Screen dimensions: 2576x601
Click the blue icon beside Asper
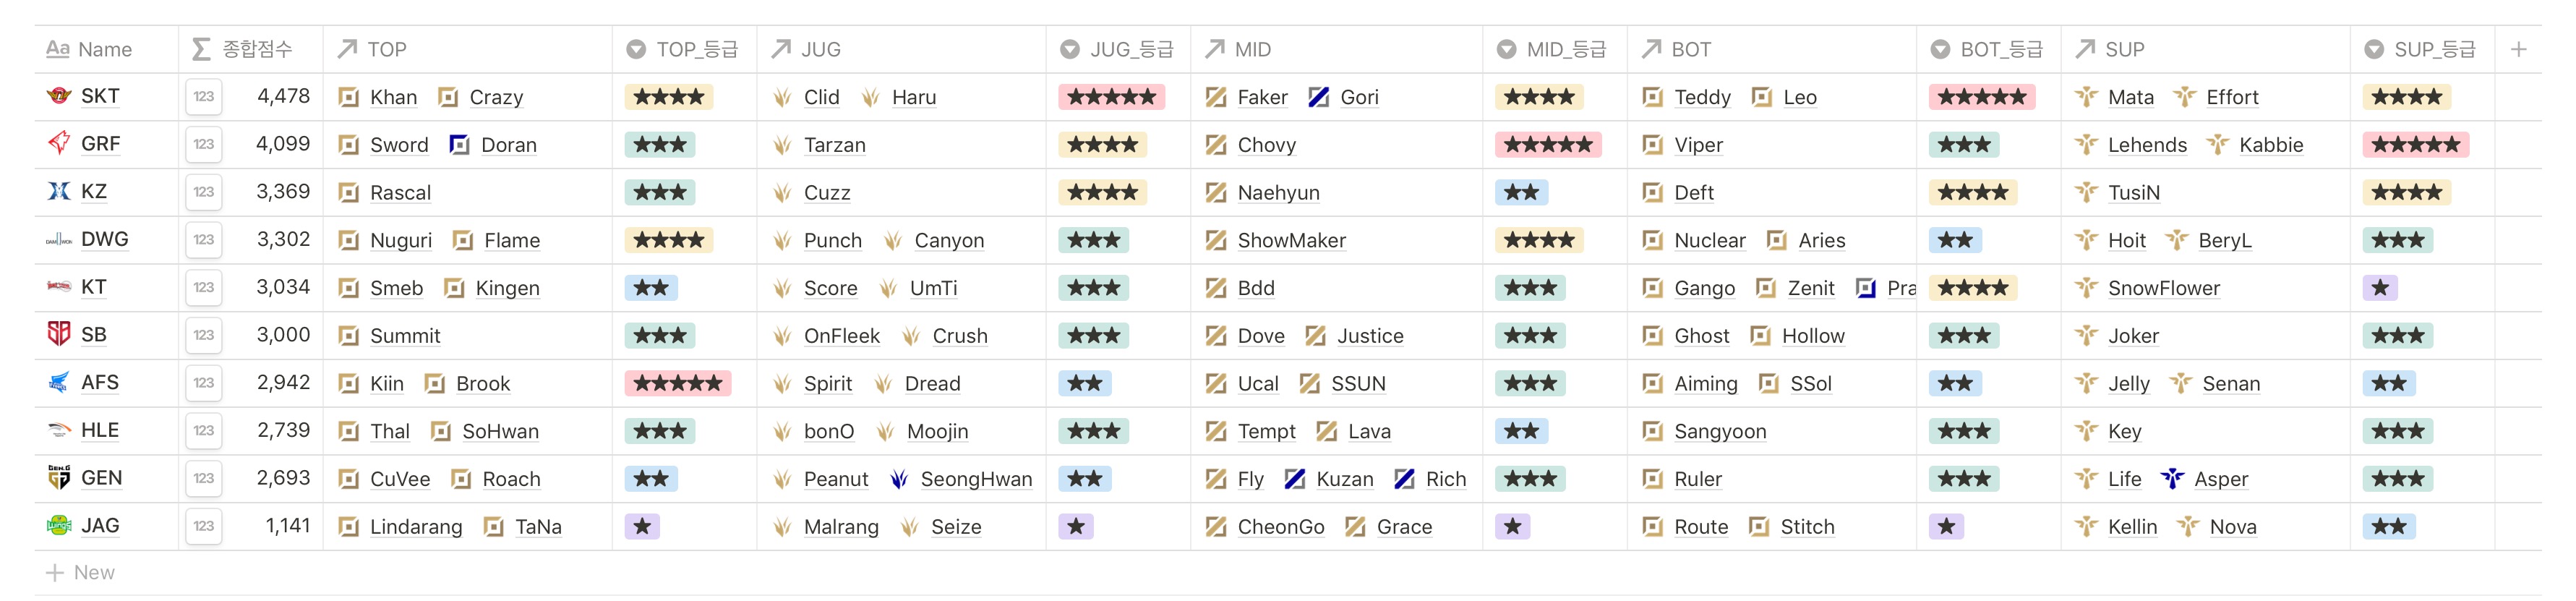[2172, 479]
